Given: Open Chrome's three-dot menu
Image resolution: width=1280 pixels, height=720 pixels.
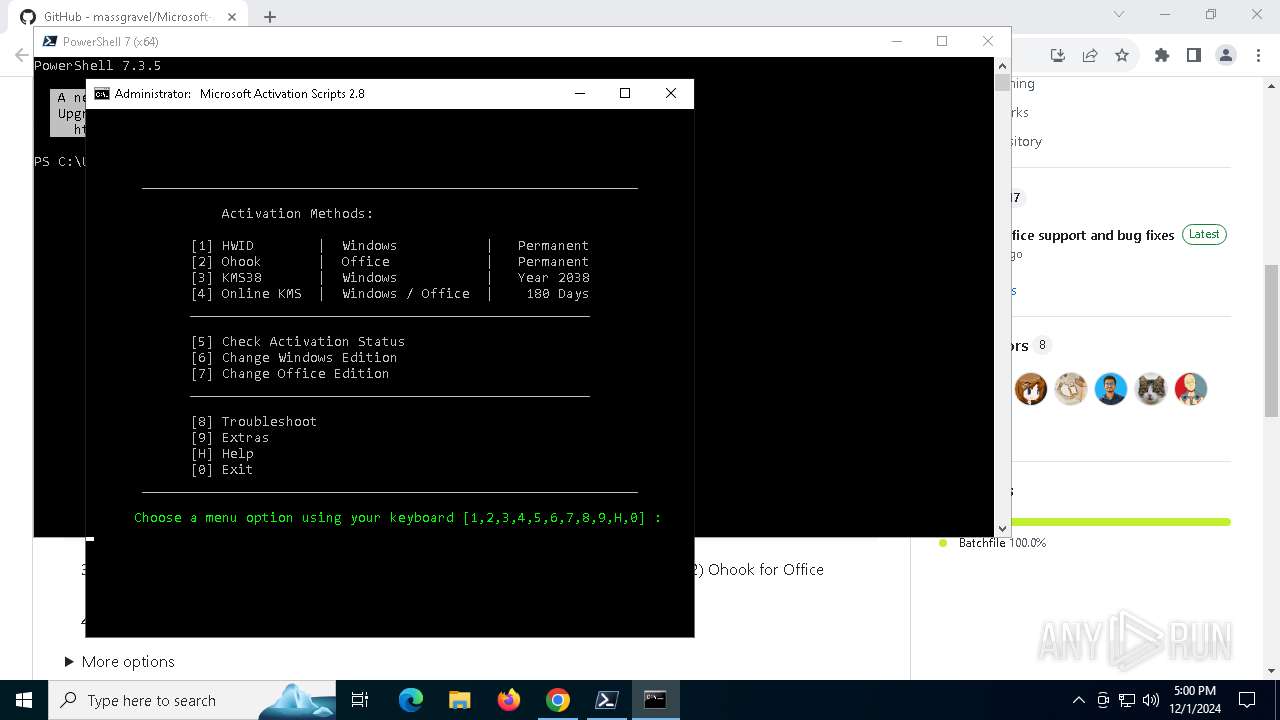Looking at the screenshot, I should coord(1258,55).
